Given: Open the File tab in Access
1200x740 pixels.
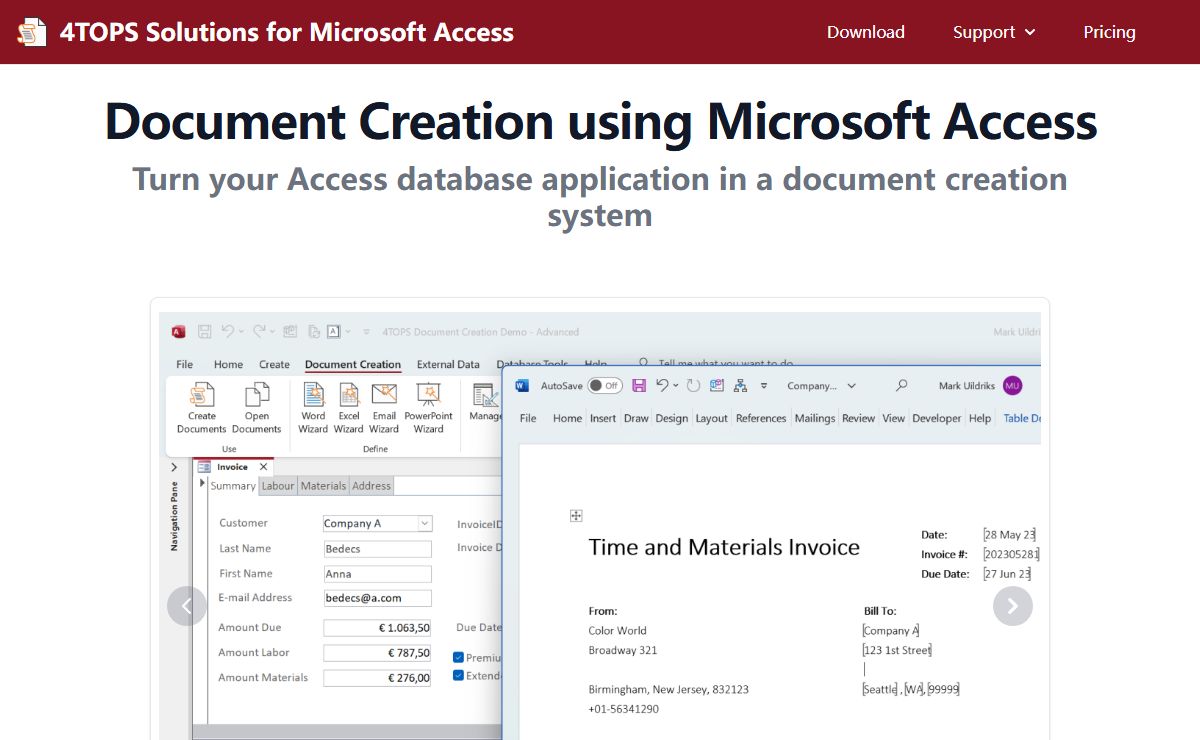Looking at the screenshot, I should tap(185, 364).
